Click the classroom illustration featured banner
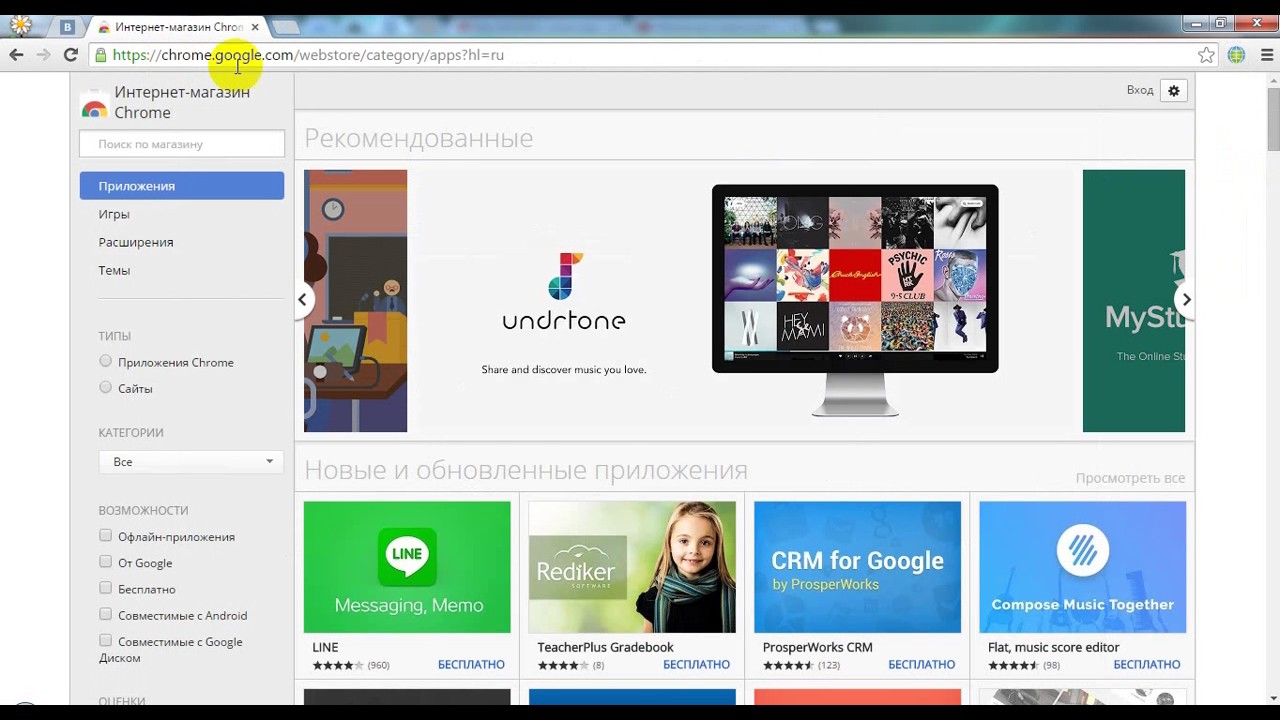Image resolution: width=1280 pixels, height=720 pixels. click(x=355, y=301)
